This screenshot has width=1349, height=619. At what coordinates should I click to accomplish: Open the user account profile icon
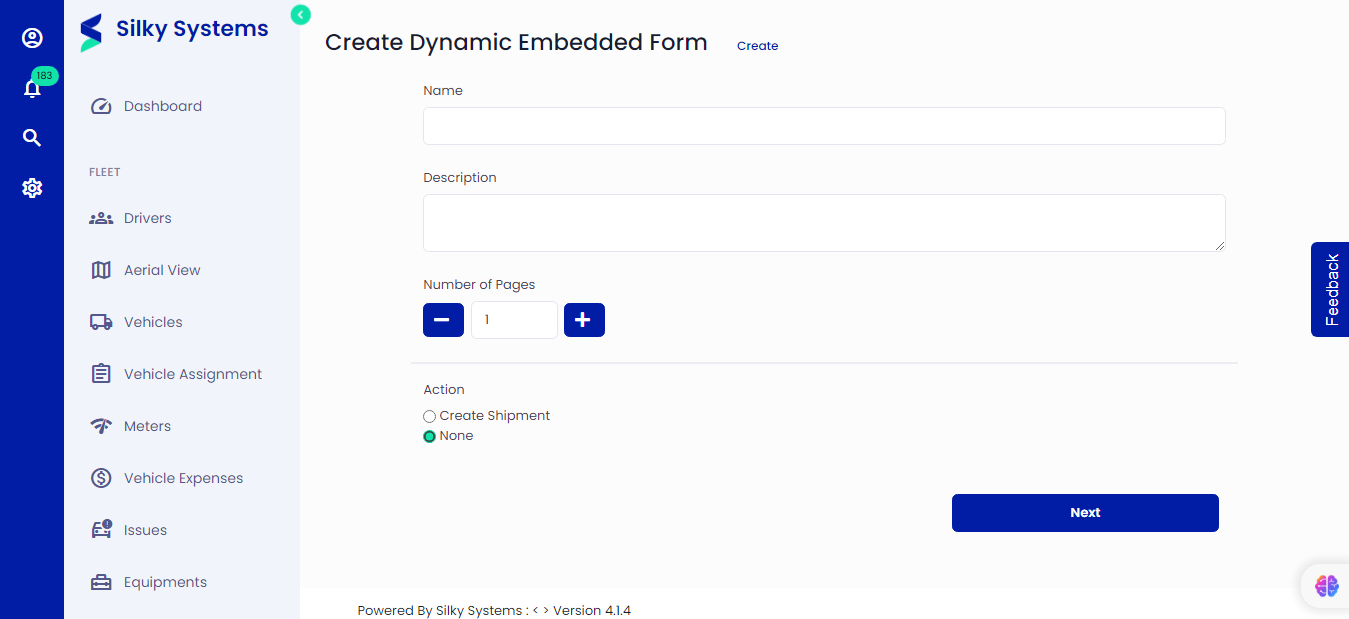(32, 38)
